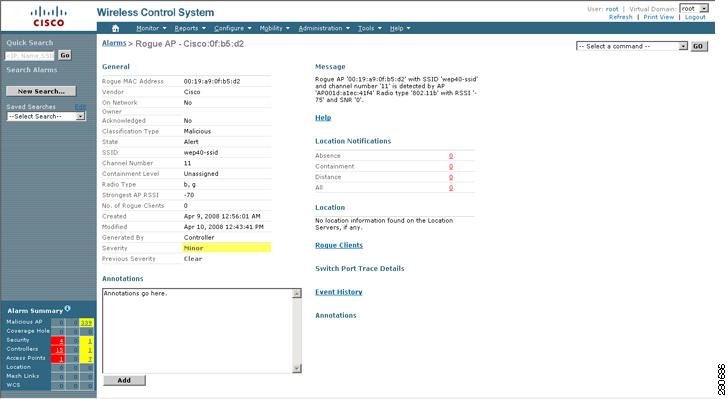Open Alarm Summary info icon
The width and height of the screenshot is (728, 399).
(x=68, y=308)
